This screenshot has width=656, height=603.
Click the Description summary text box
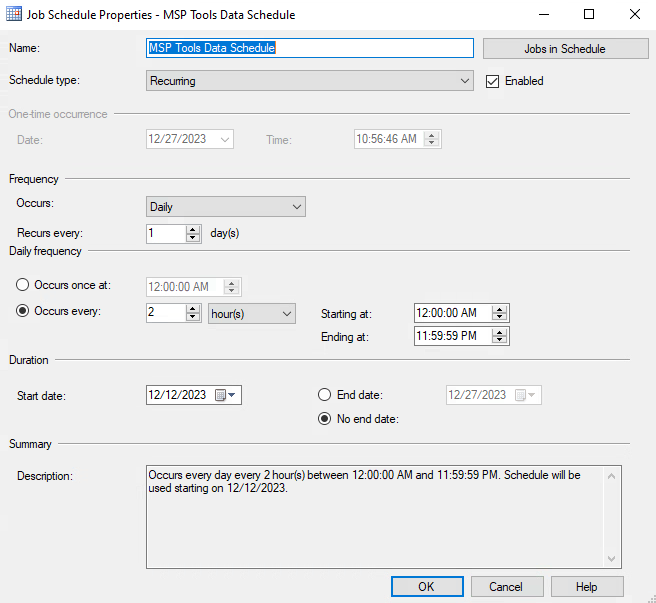(384, 517)
